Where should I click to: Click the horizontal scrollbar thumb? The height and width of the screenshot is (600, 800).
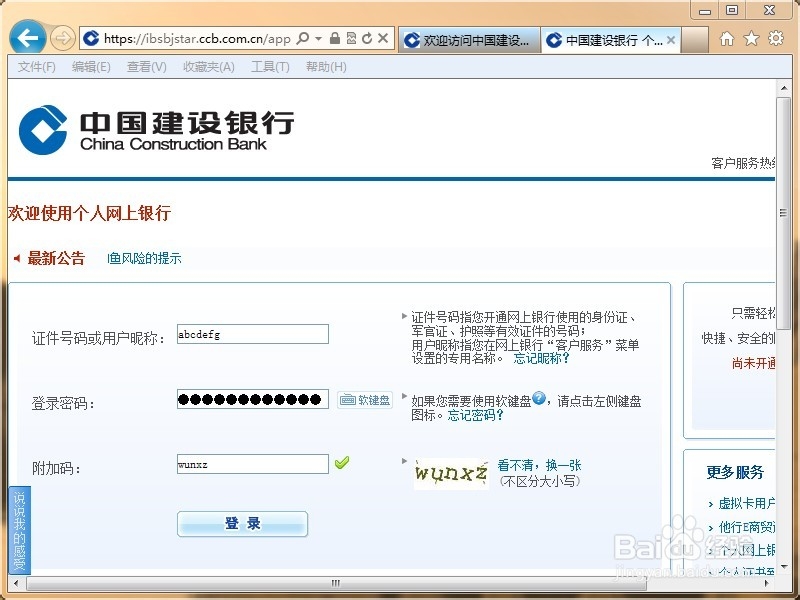[x=336, y=583]
